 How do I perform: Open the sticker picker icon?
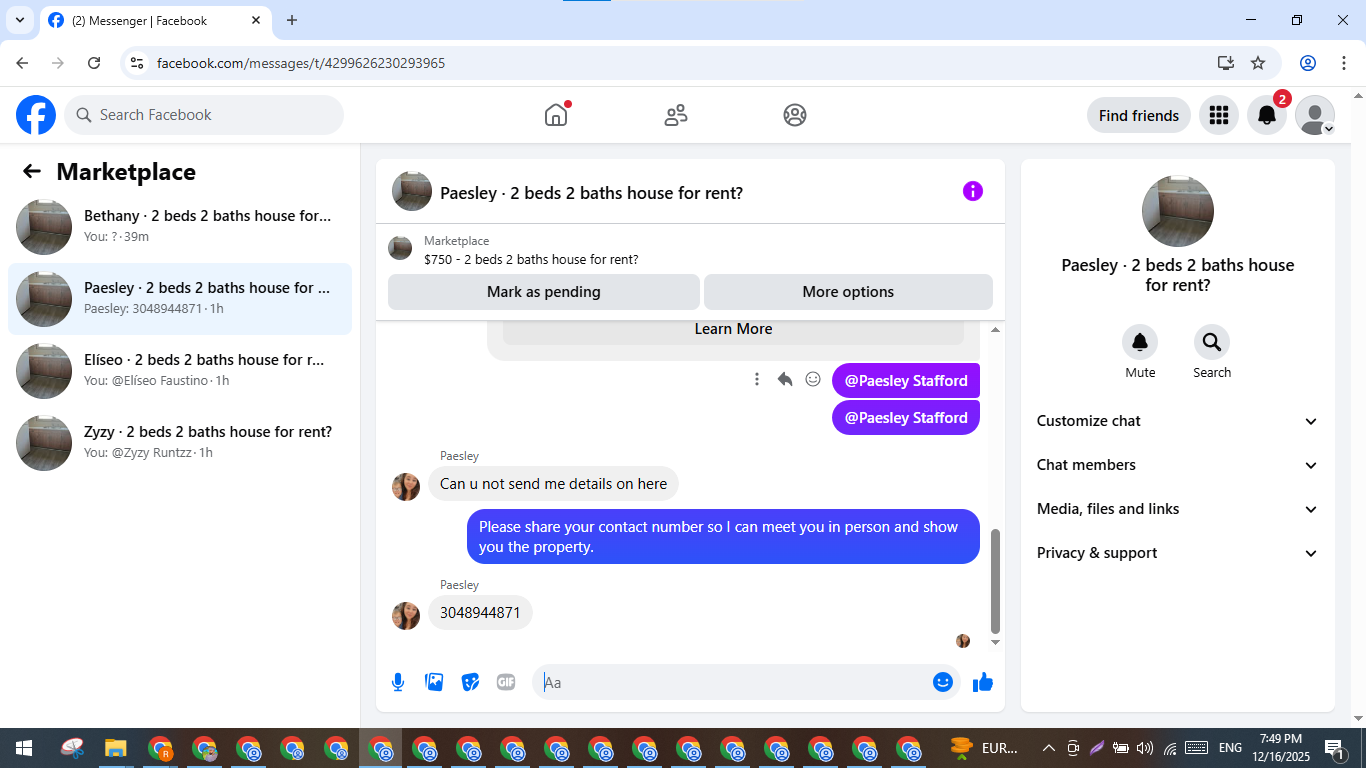(x=470, y=682)
